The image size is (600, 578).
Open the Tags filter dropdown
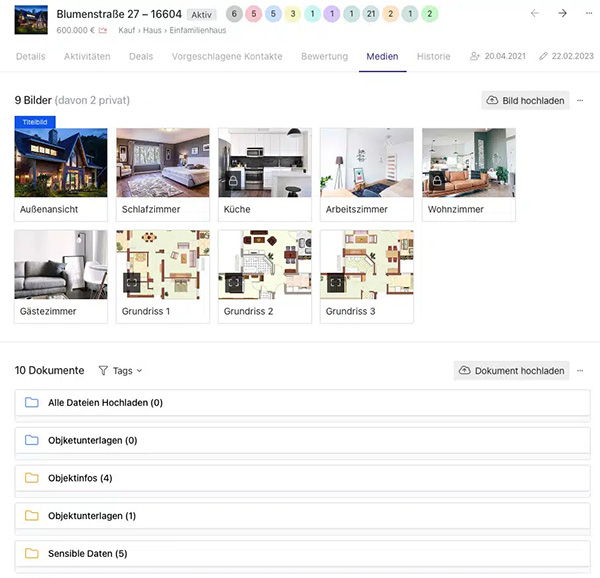pos(120,371)
